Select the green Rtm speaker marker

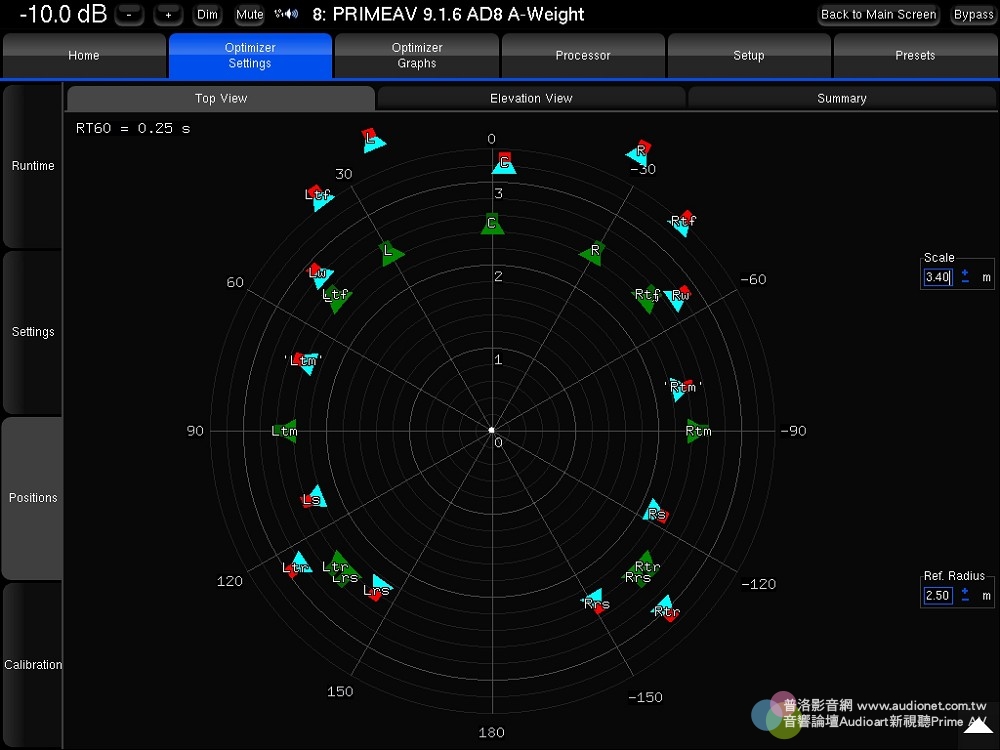click(697, 431)
